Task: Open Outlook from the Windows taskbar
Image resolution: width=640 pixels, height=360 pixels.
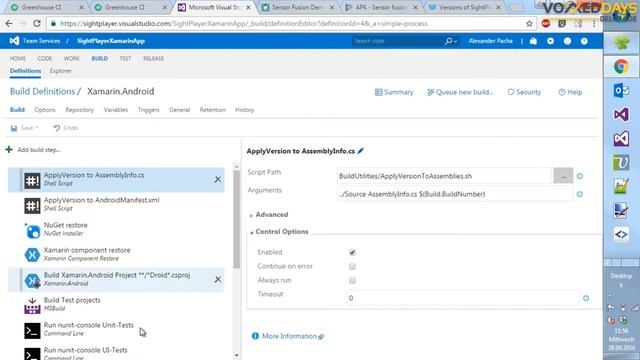Action: tap(621, 90)
